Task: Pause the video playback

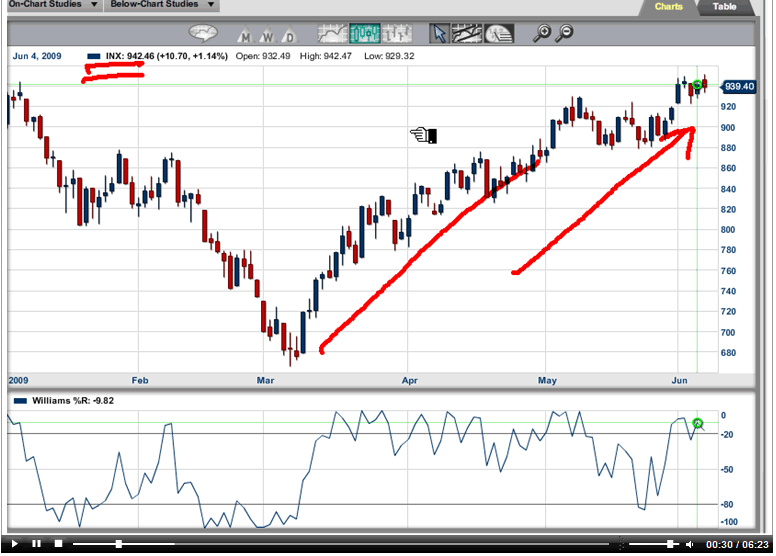Action: (36, 544)
